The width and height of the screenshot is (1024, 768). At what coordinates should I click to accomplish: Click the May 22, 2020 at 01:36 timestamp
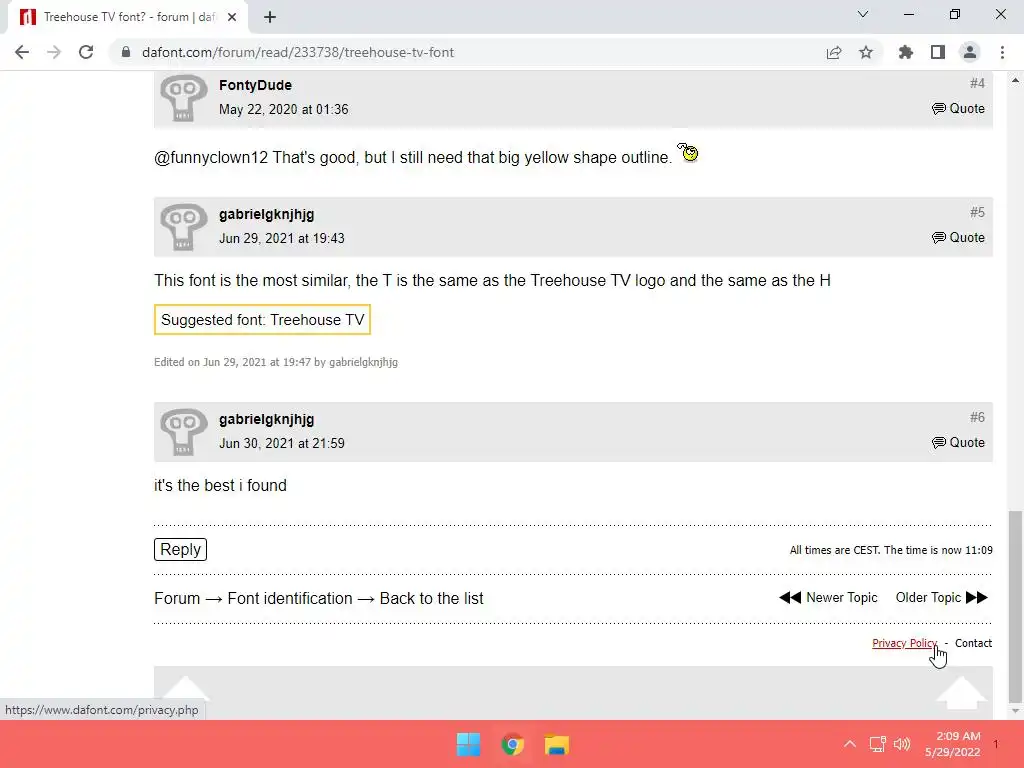[x=283, y=109]
